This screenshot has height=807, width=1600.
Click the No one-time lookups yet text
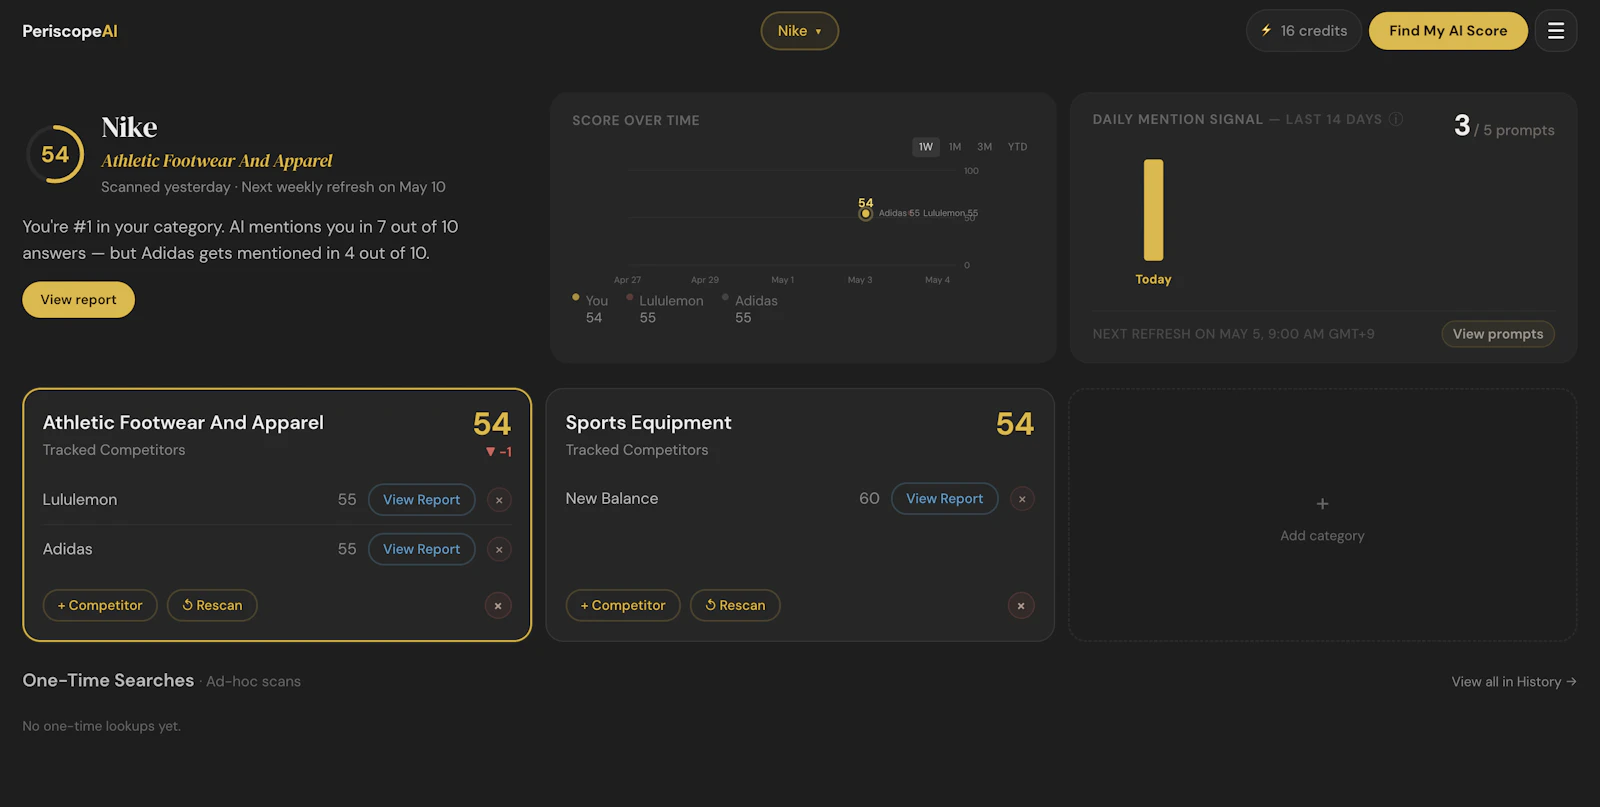[102, 727]
